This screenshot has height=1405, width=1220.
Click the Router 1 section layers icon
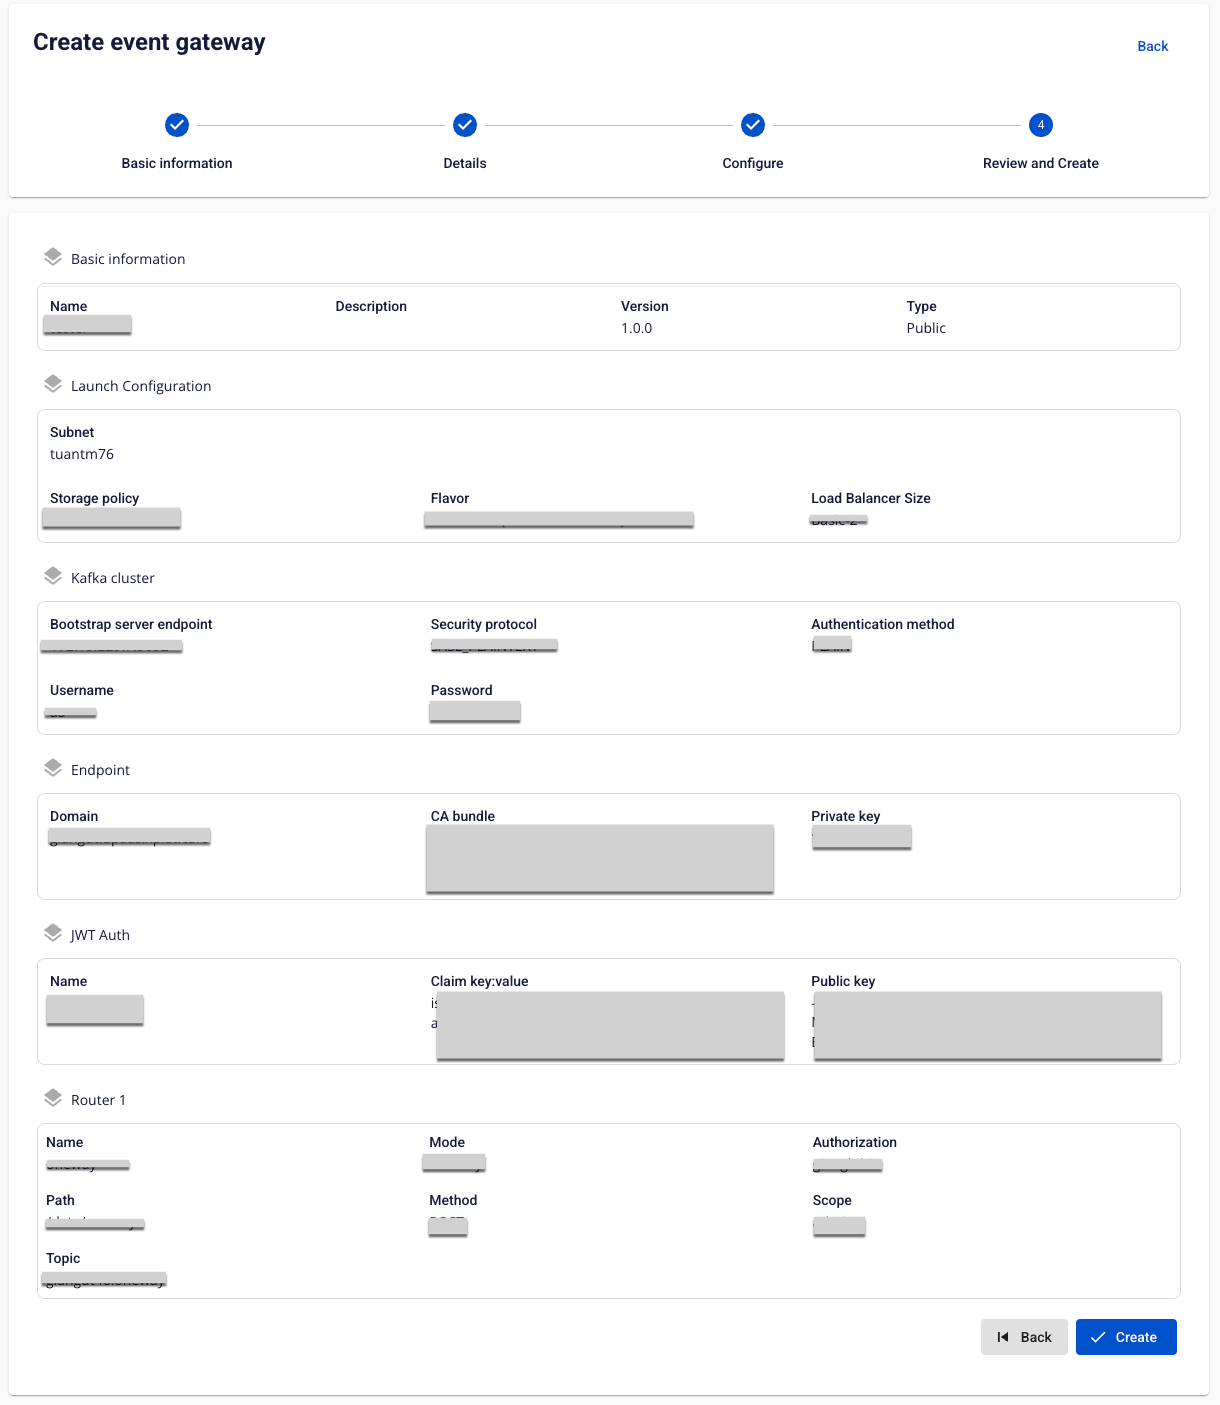[x=53, y=1099]
